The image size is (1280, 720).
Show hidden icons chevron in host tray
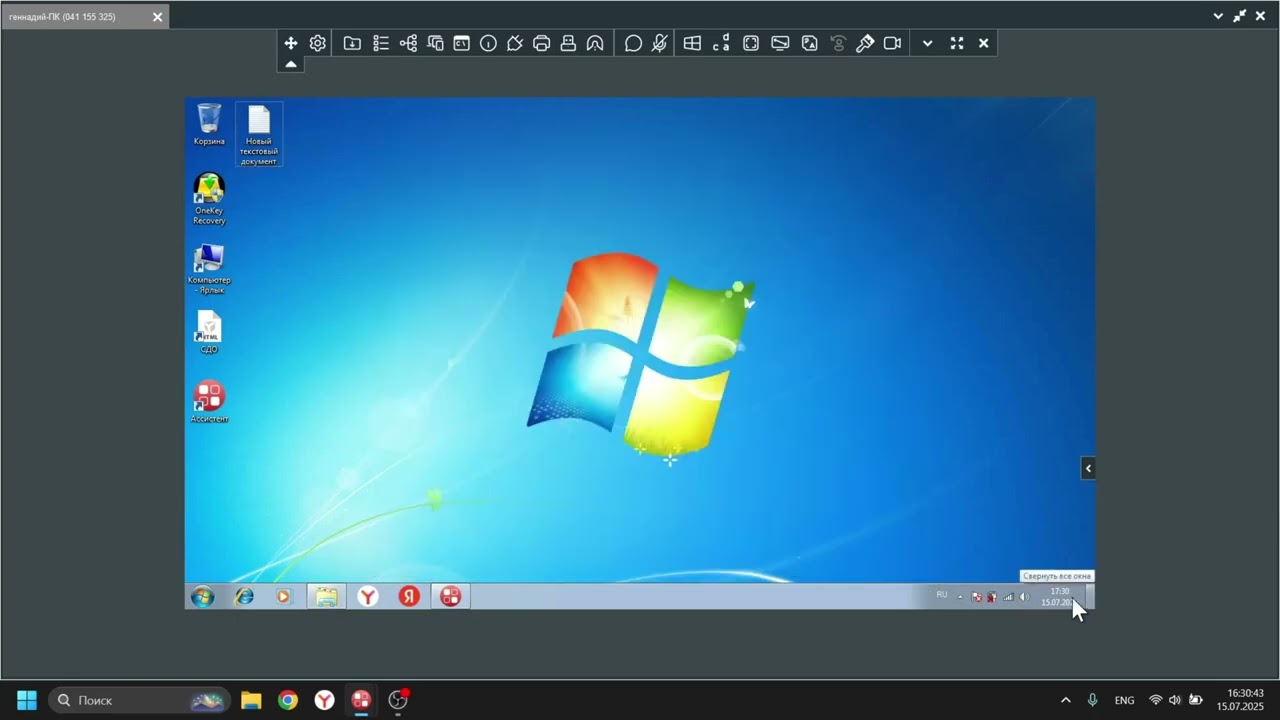[1065, 700]
